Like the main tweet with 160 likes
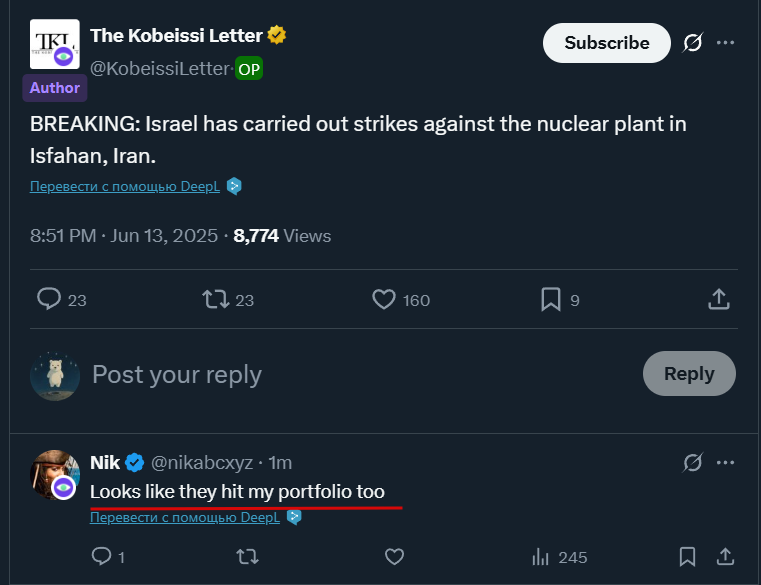This screenshot has width=761, height=585. click(383, 300)
